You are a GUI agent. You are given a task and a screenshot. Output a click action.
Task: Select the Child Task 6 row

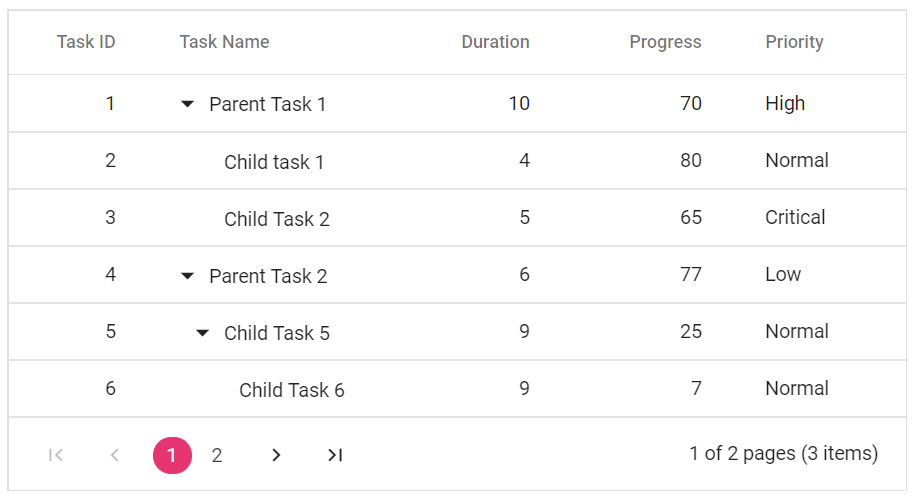tap(457, 389)
